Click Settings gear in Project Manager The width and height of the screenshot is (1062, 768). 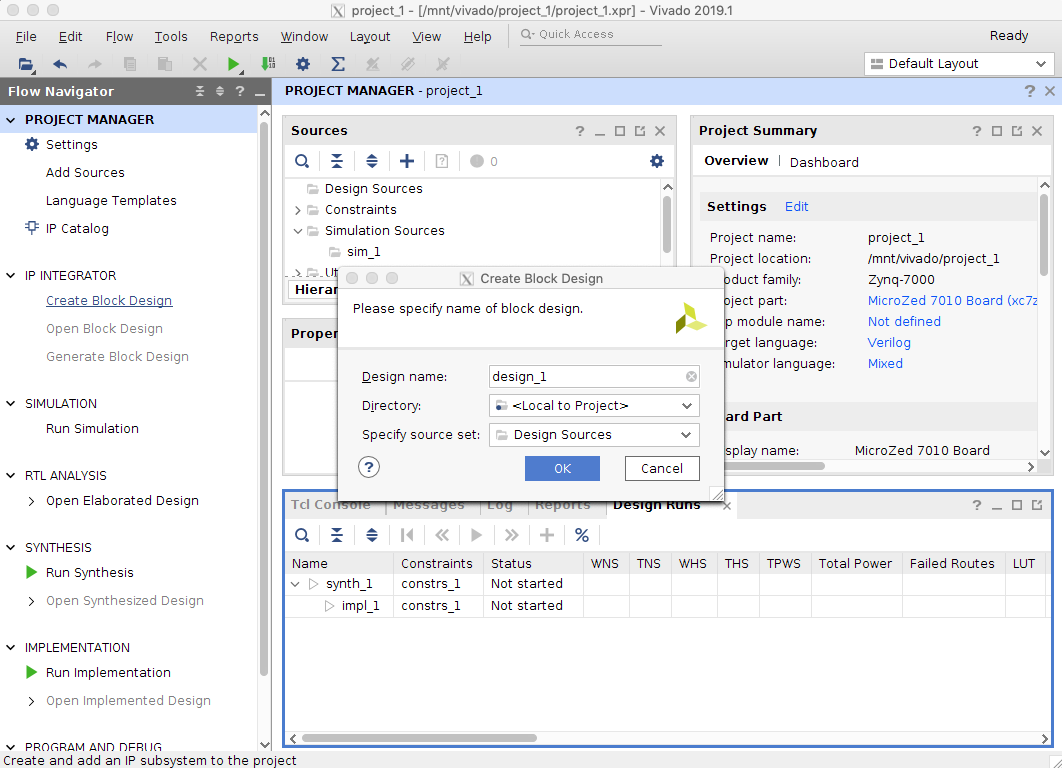[32, 144]
